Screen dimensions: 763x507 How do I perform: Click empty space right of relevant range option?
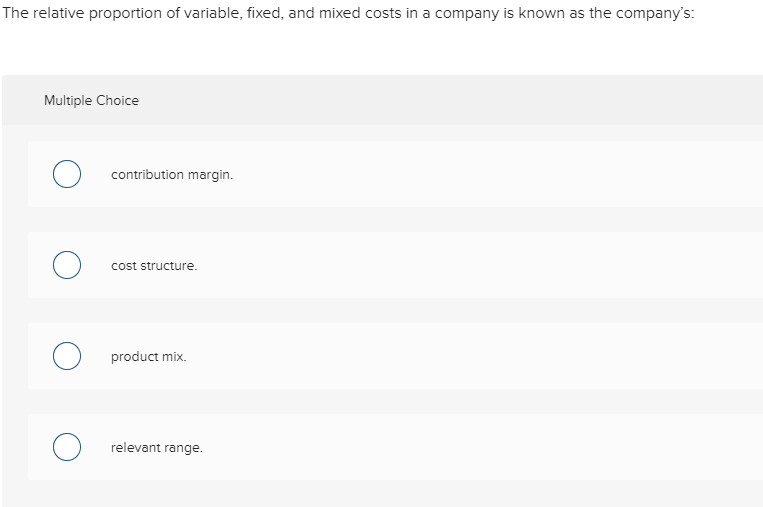(x=500, y=448)
